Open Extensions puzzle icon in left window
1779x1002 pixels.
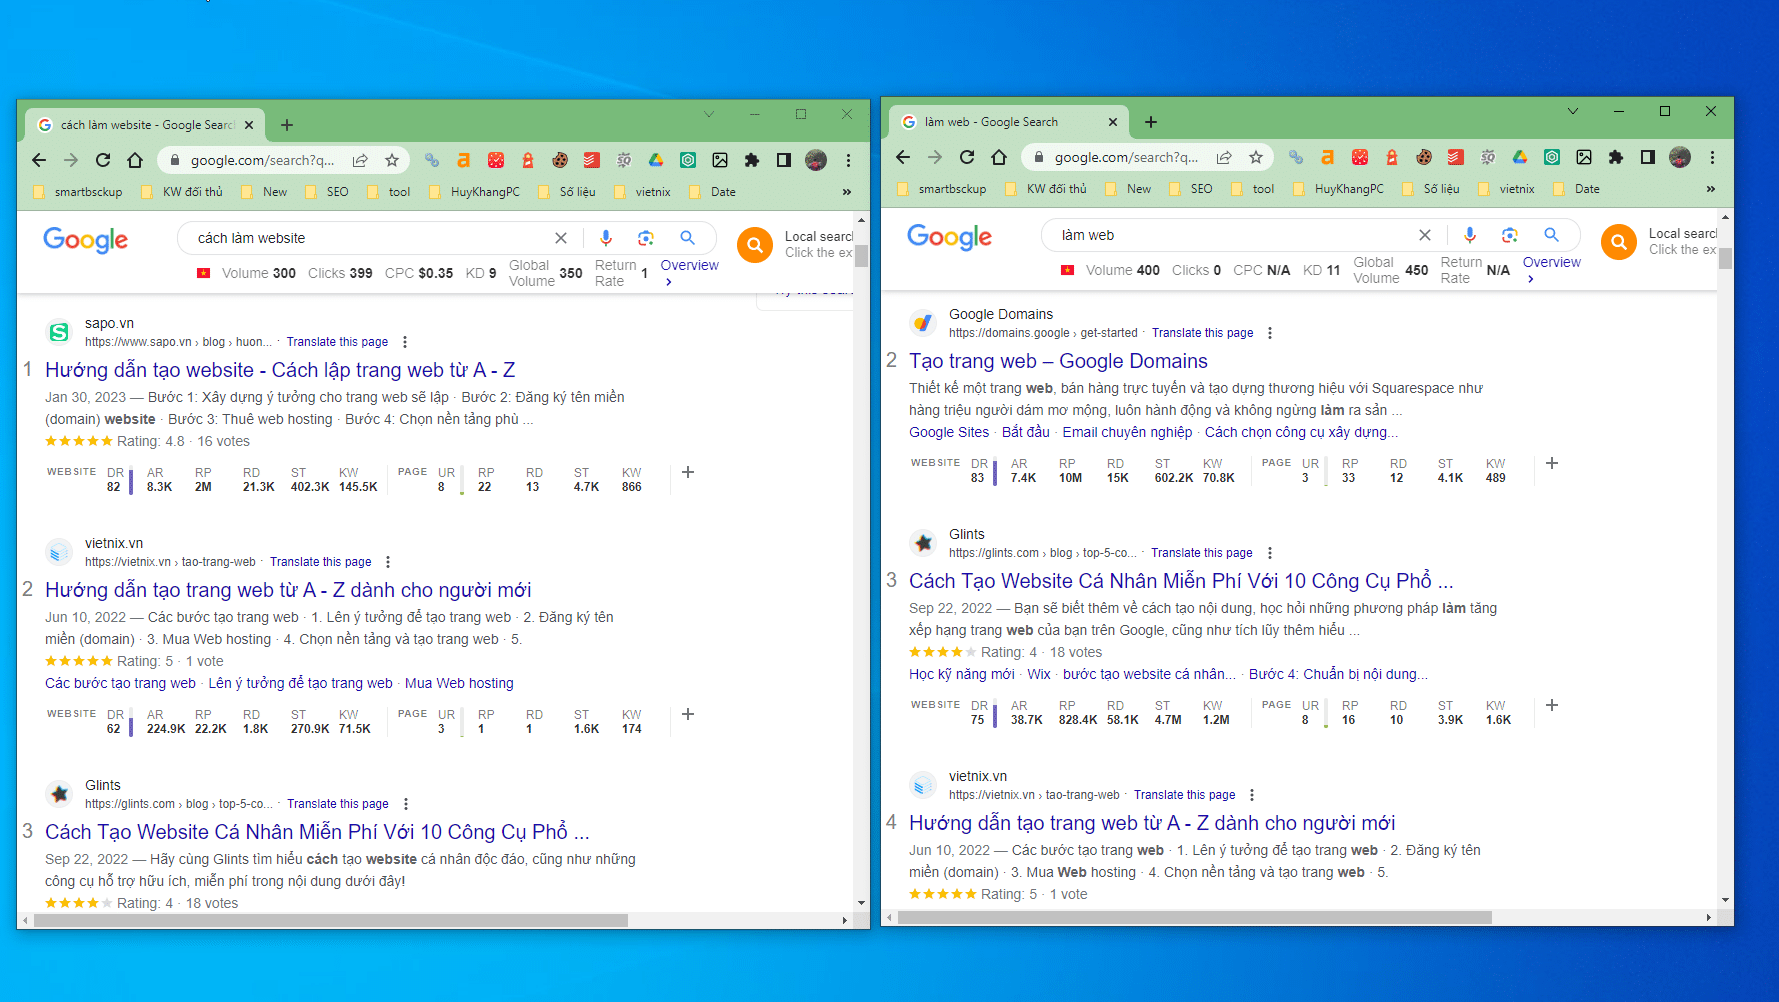click(752, 160)
